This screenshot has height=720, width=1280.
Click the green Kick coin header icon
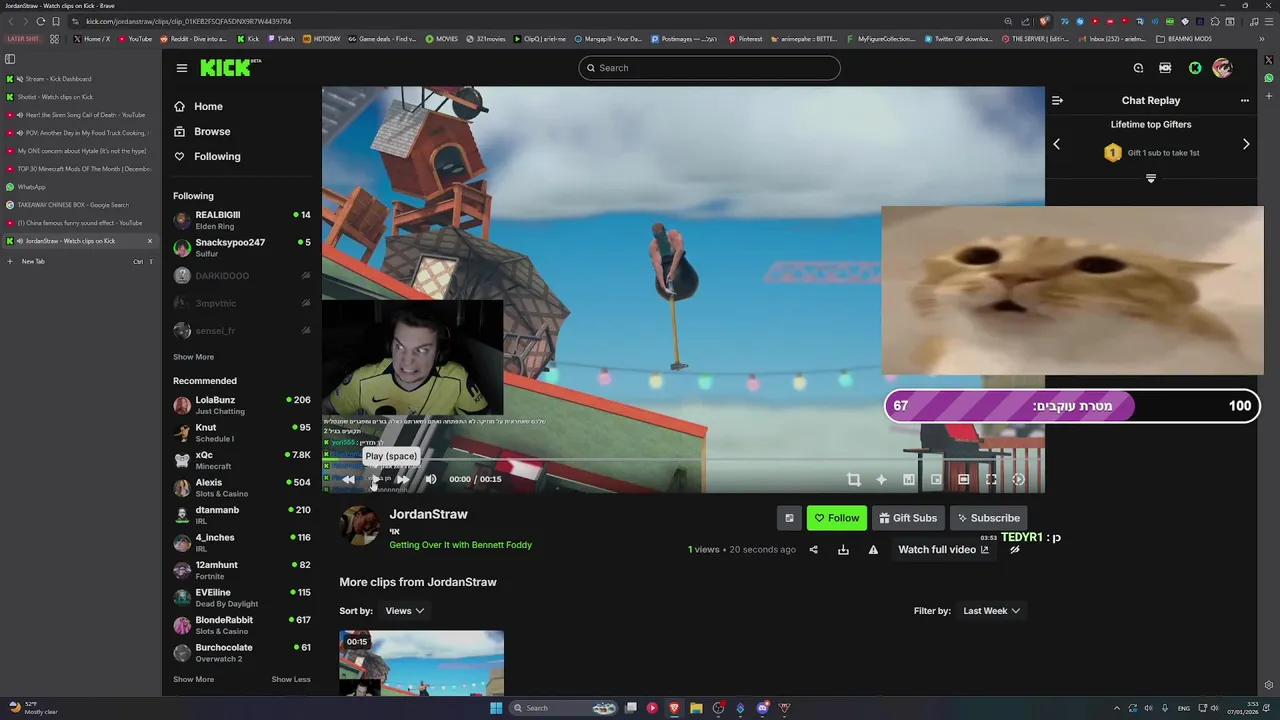(1195, 68)
